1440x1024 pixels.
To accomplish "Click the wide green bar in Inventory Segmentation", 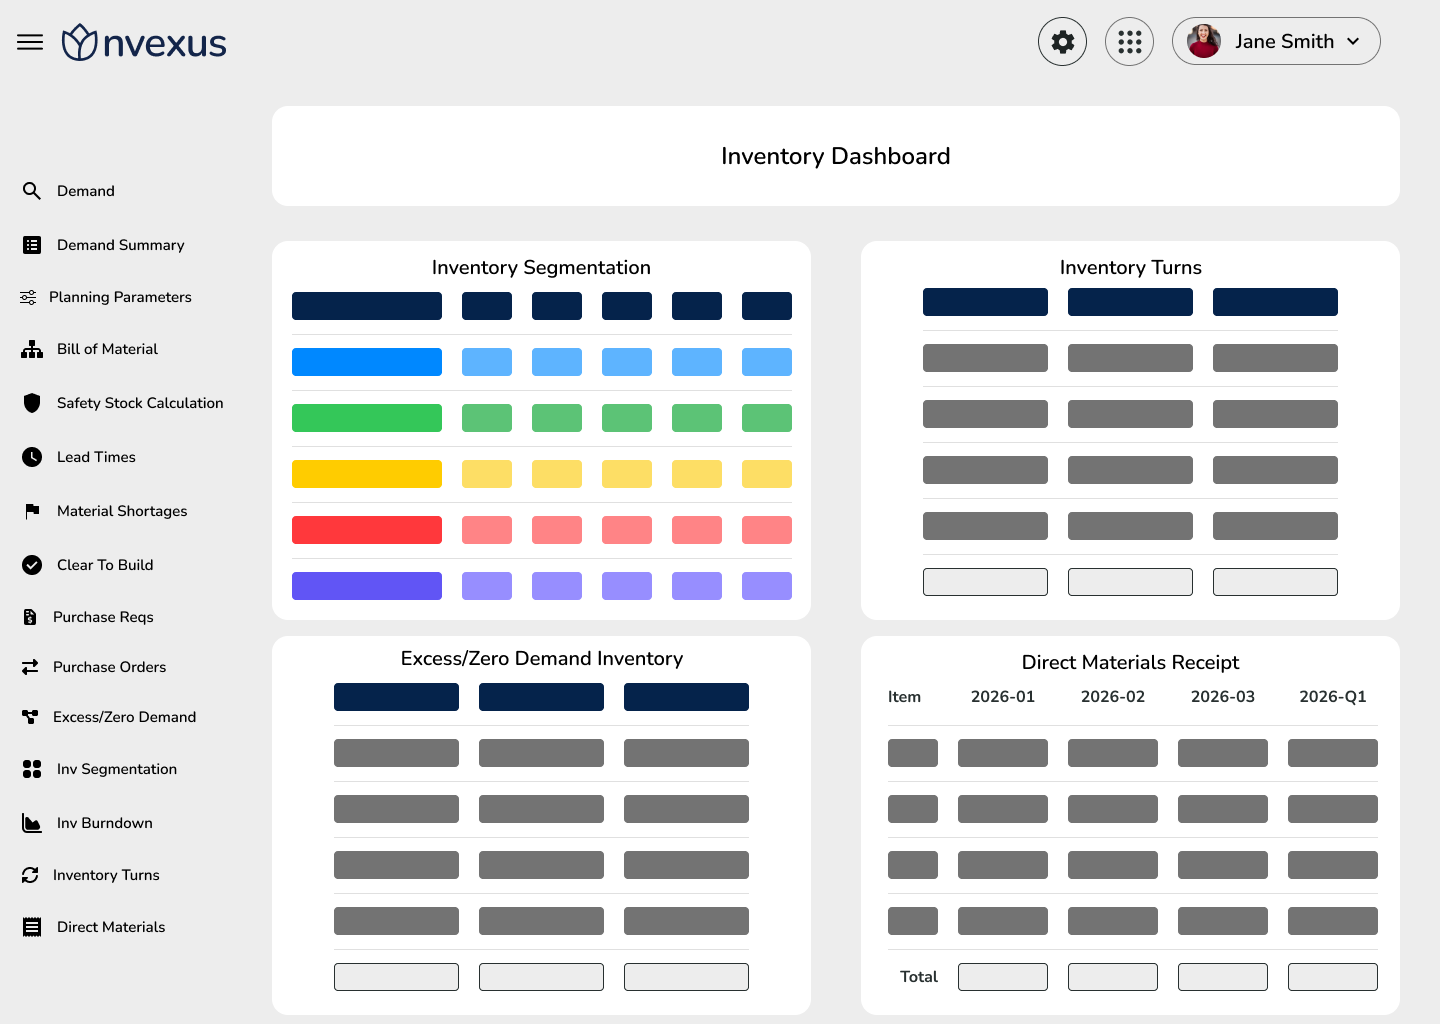I will tap(367, 418).
